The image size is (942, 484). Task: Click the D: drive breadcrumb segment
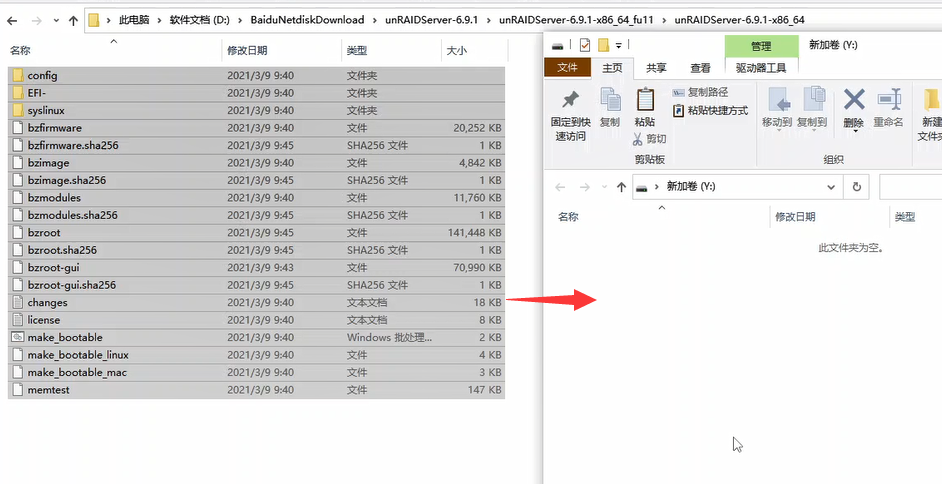(x=199, y=20)
